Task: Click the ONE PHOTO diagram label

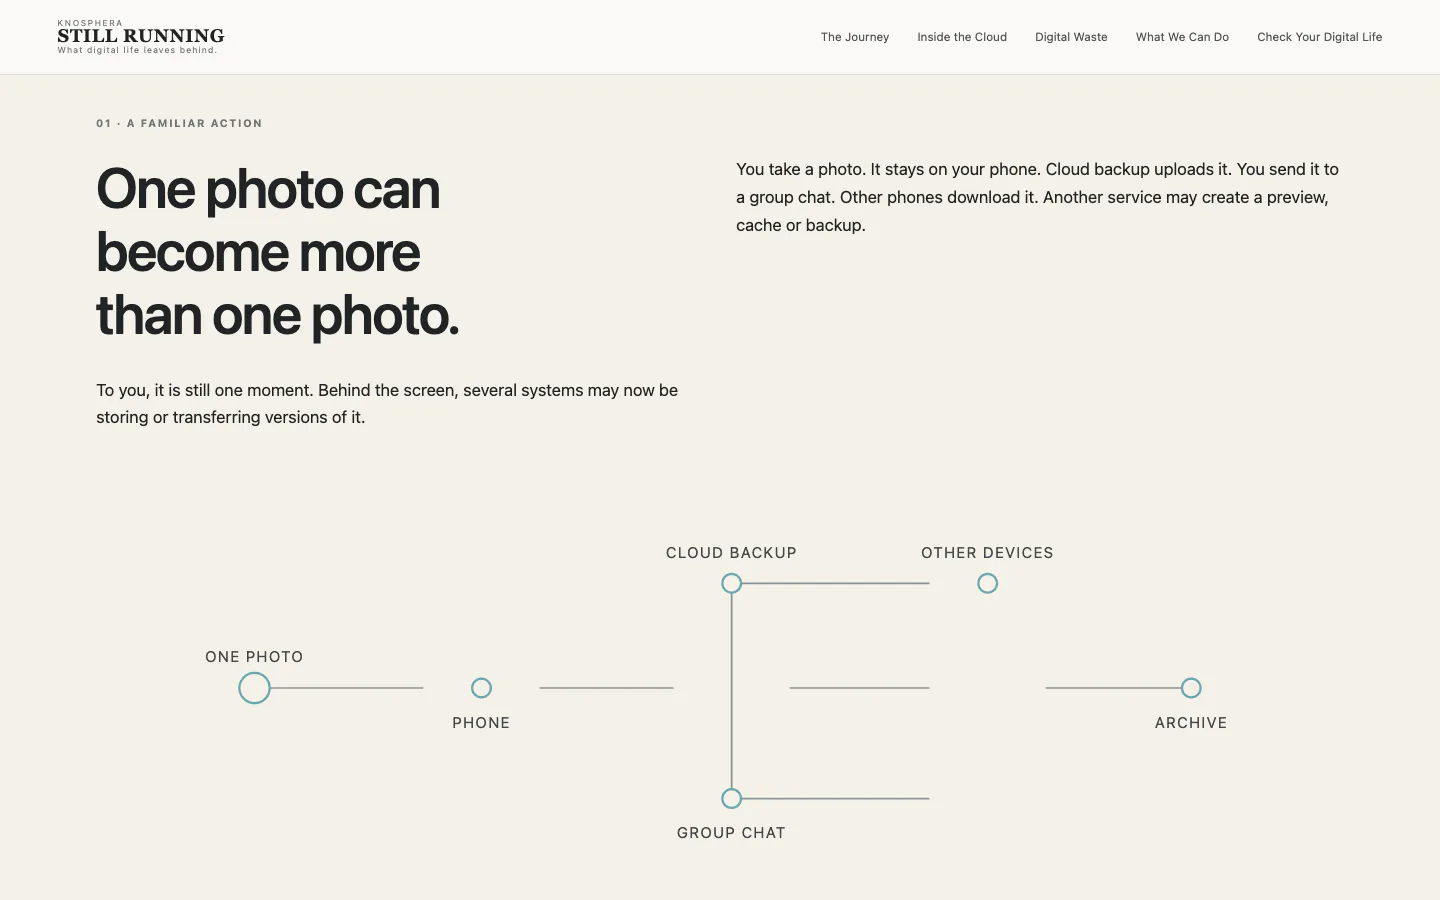Action: pos(254,657)
